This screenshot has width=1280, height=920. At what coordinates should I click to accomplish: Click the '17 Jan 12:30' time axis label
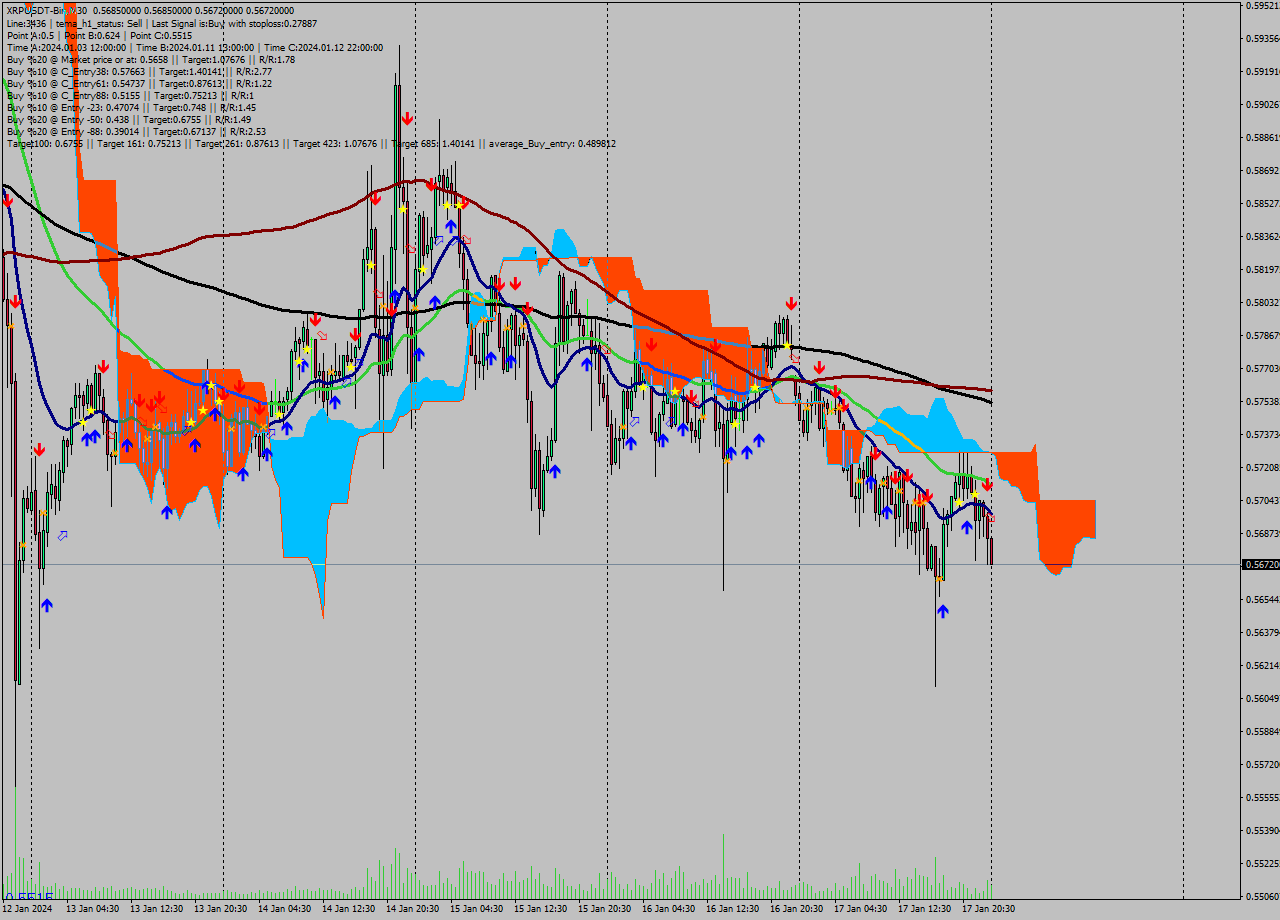tap(924, 909)
